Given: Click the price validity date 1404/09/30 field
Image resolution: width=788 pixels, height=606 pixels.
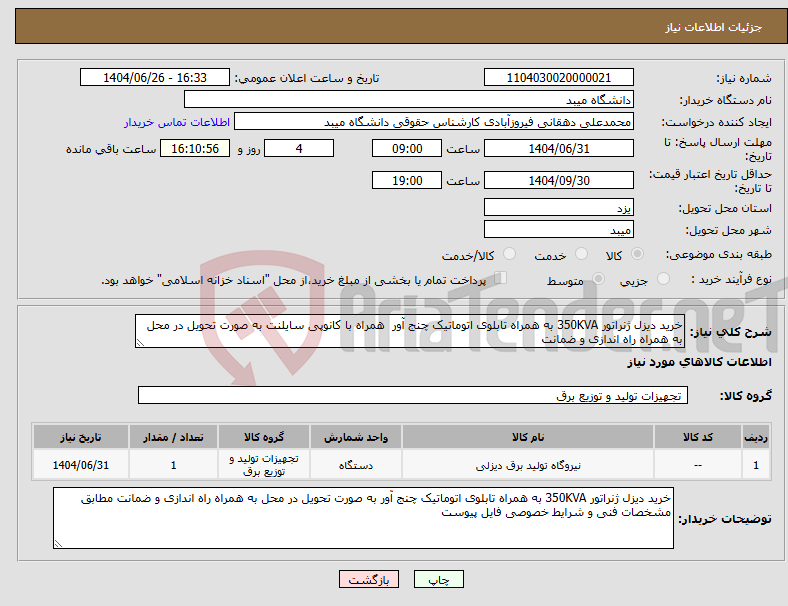Looking at the screenshot, I should tap(558, 180).
